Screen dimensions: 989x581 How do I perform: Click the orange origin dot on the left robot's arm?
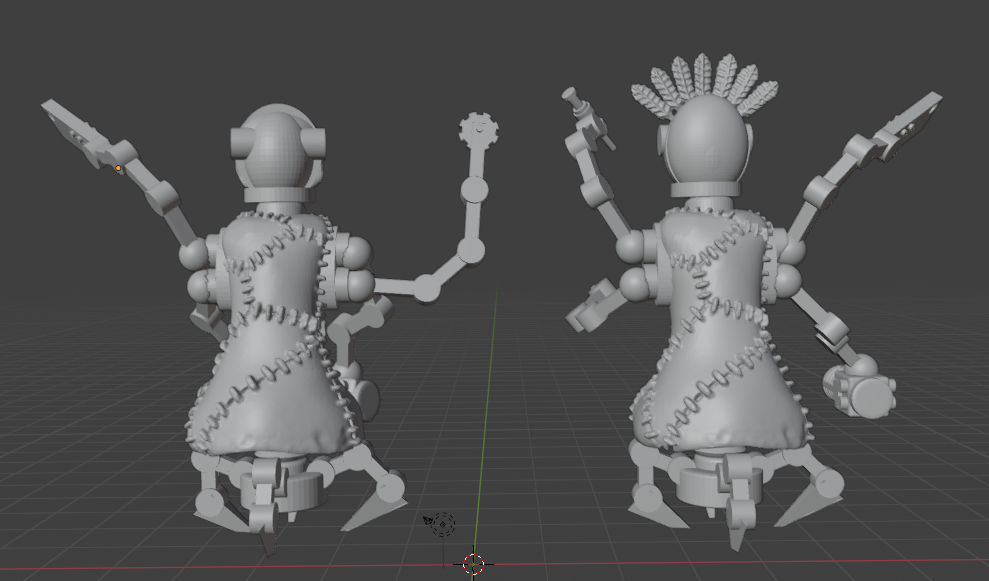coord(119,168)
